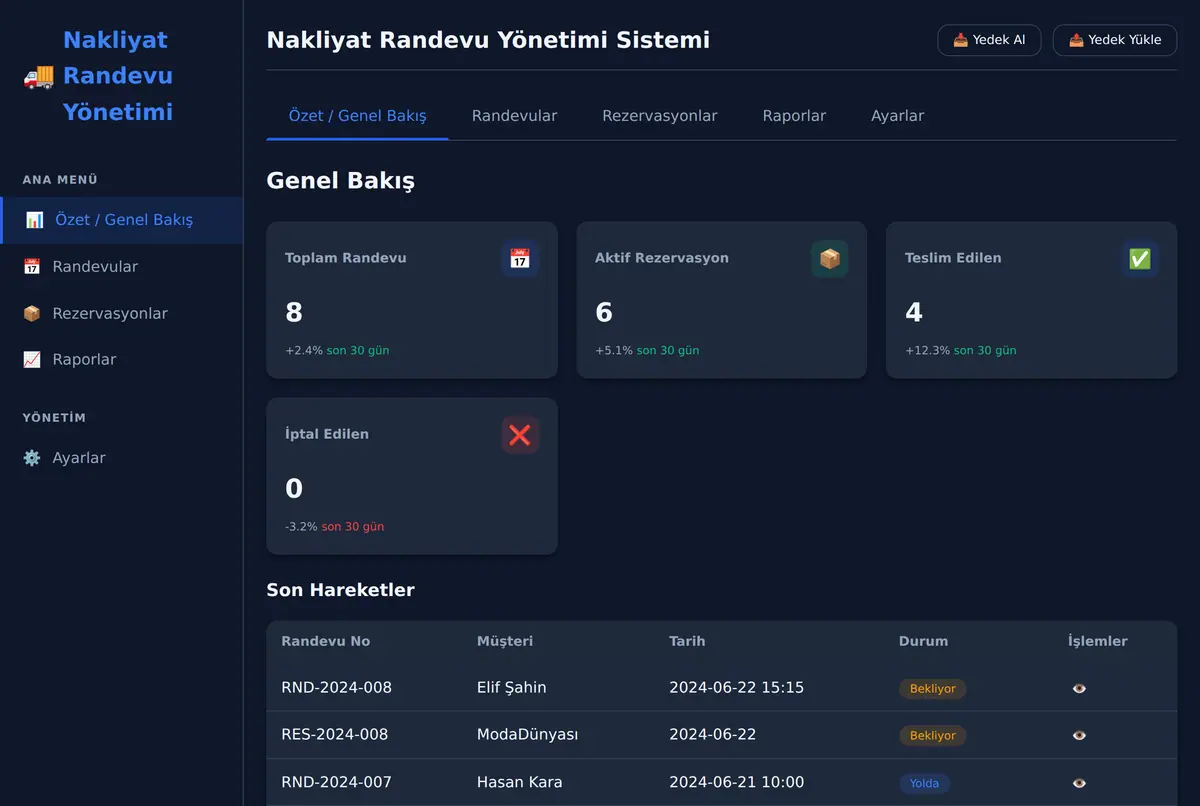1200x806 pixels.
Task: Click the Toplam Randevu value 8
Action: click(294, 313)
